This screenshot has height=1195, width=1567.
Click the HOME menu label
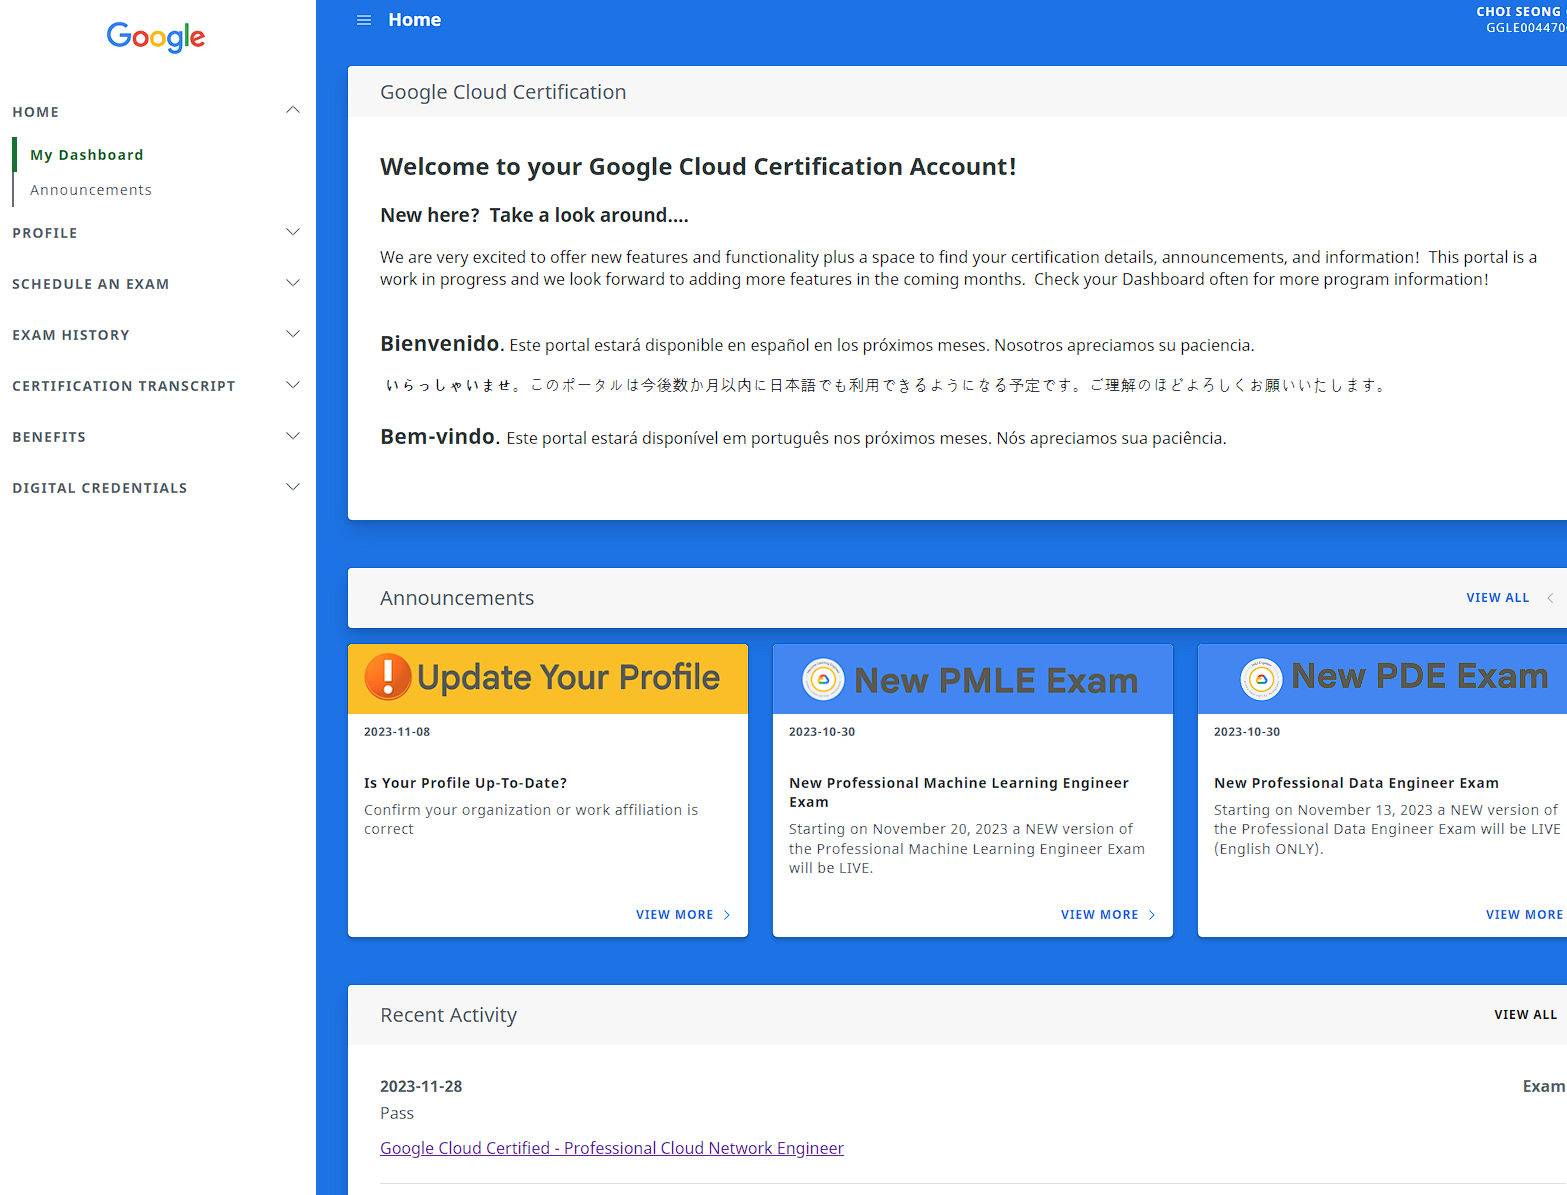tap(36, 112)
